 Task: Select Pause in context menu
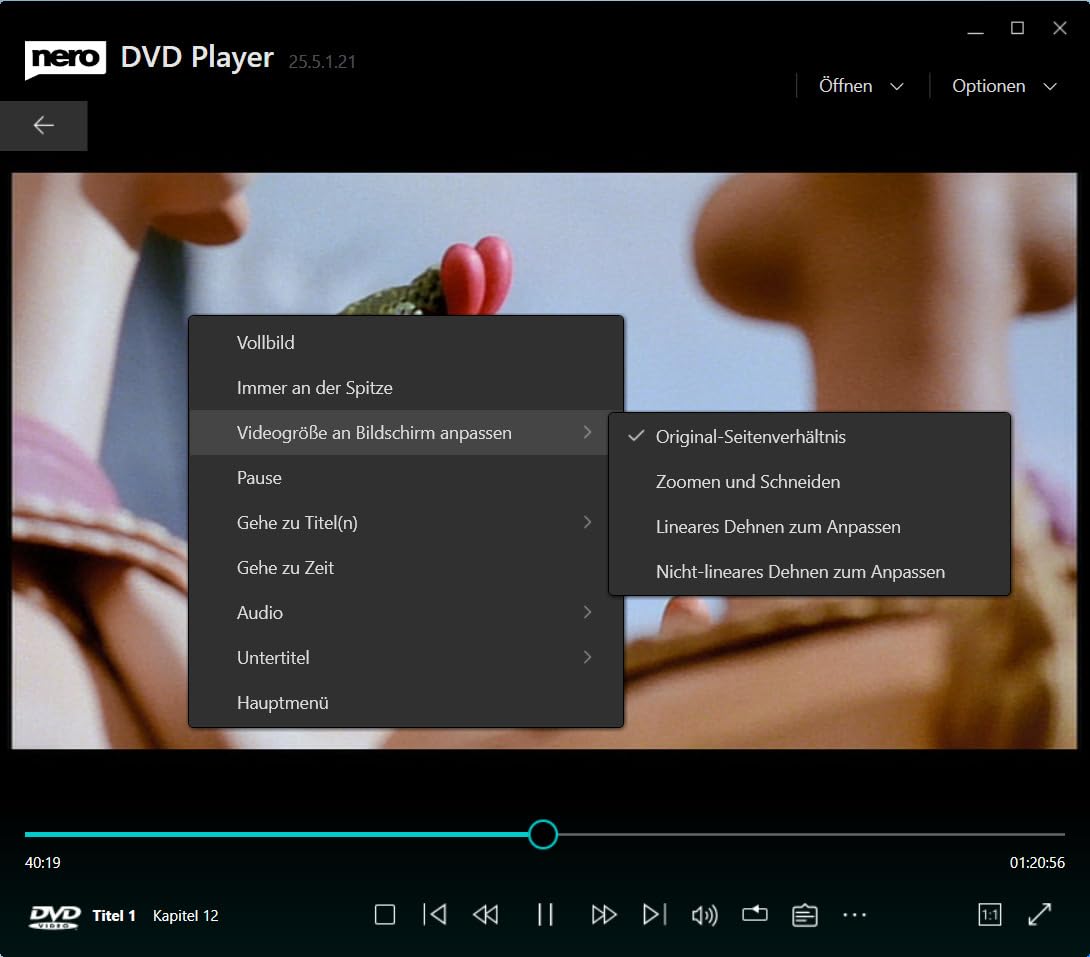coord(406,478)
